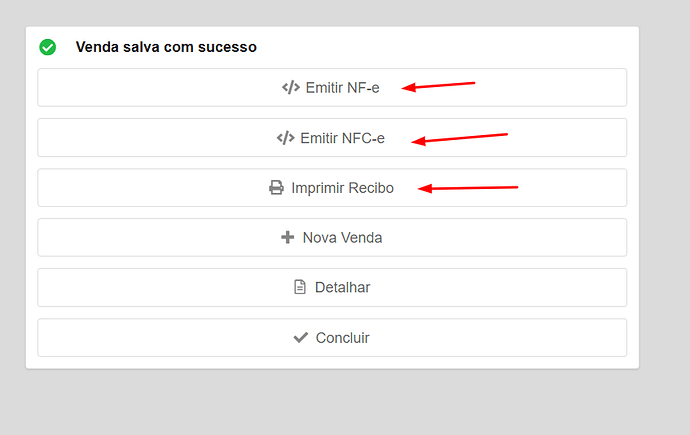Screen dimensions: 690x435
Task: Click the gray backdrop right of the dialog
Action: [x=664, y=200]
